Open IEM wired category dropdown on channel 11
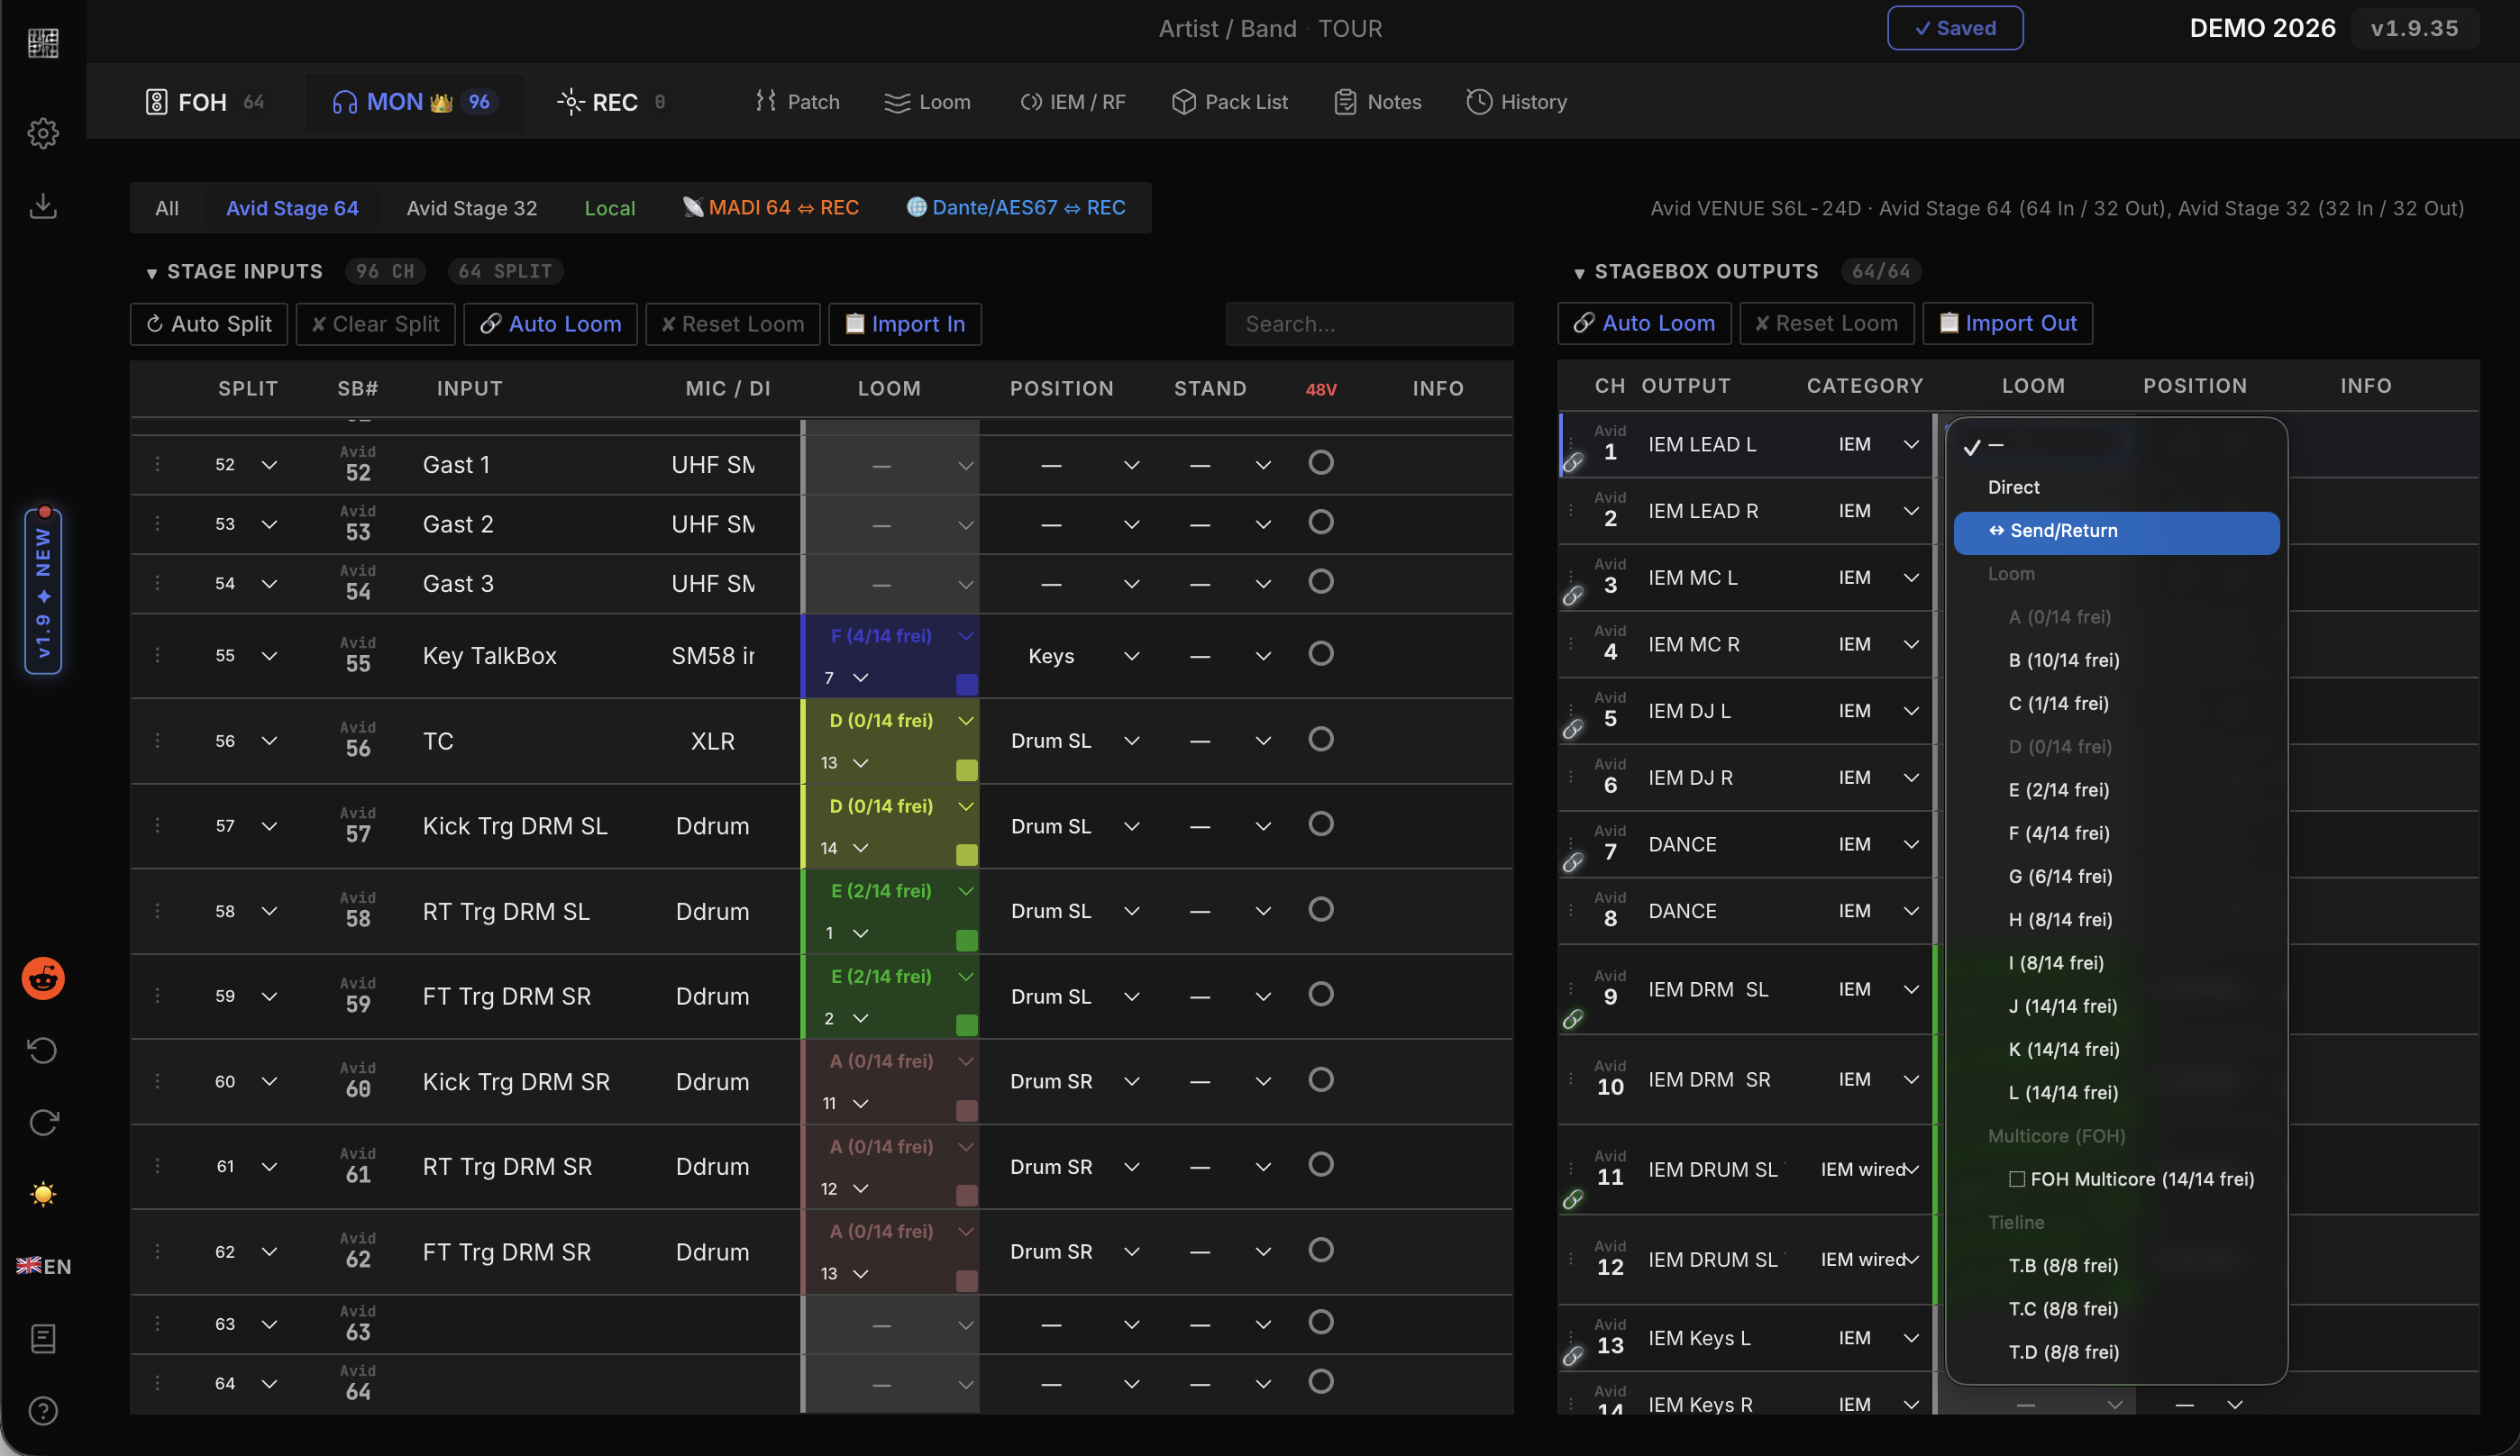The height and width of the screenshot is (1456, 2520). [1869, 1169]
